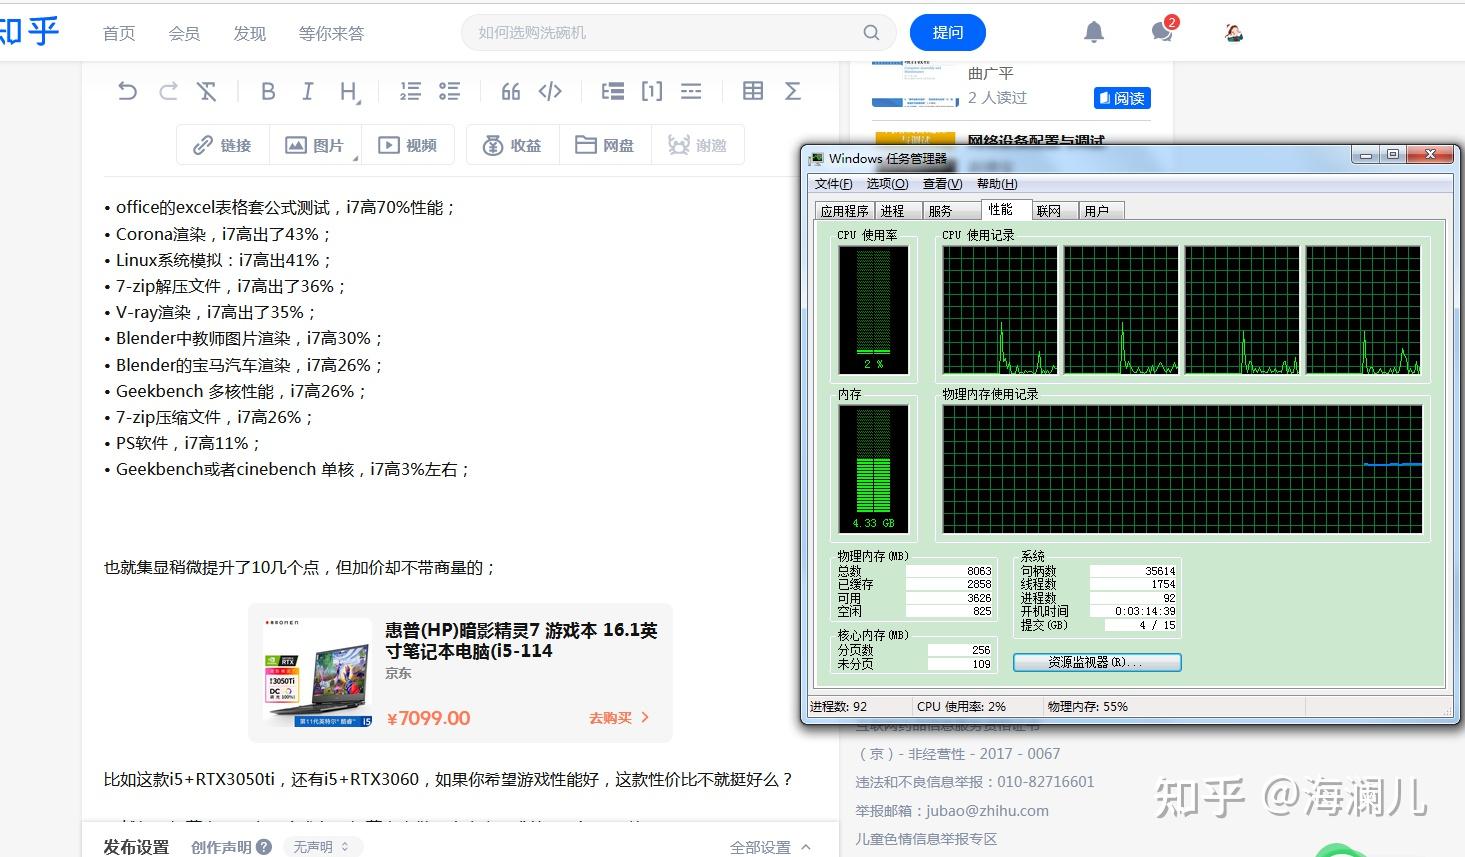Insert a code block
Image resolution: width=1465 pixels, height=857 pixels.
click(x=550, y=91)
